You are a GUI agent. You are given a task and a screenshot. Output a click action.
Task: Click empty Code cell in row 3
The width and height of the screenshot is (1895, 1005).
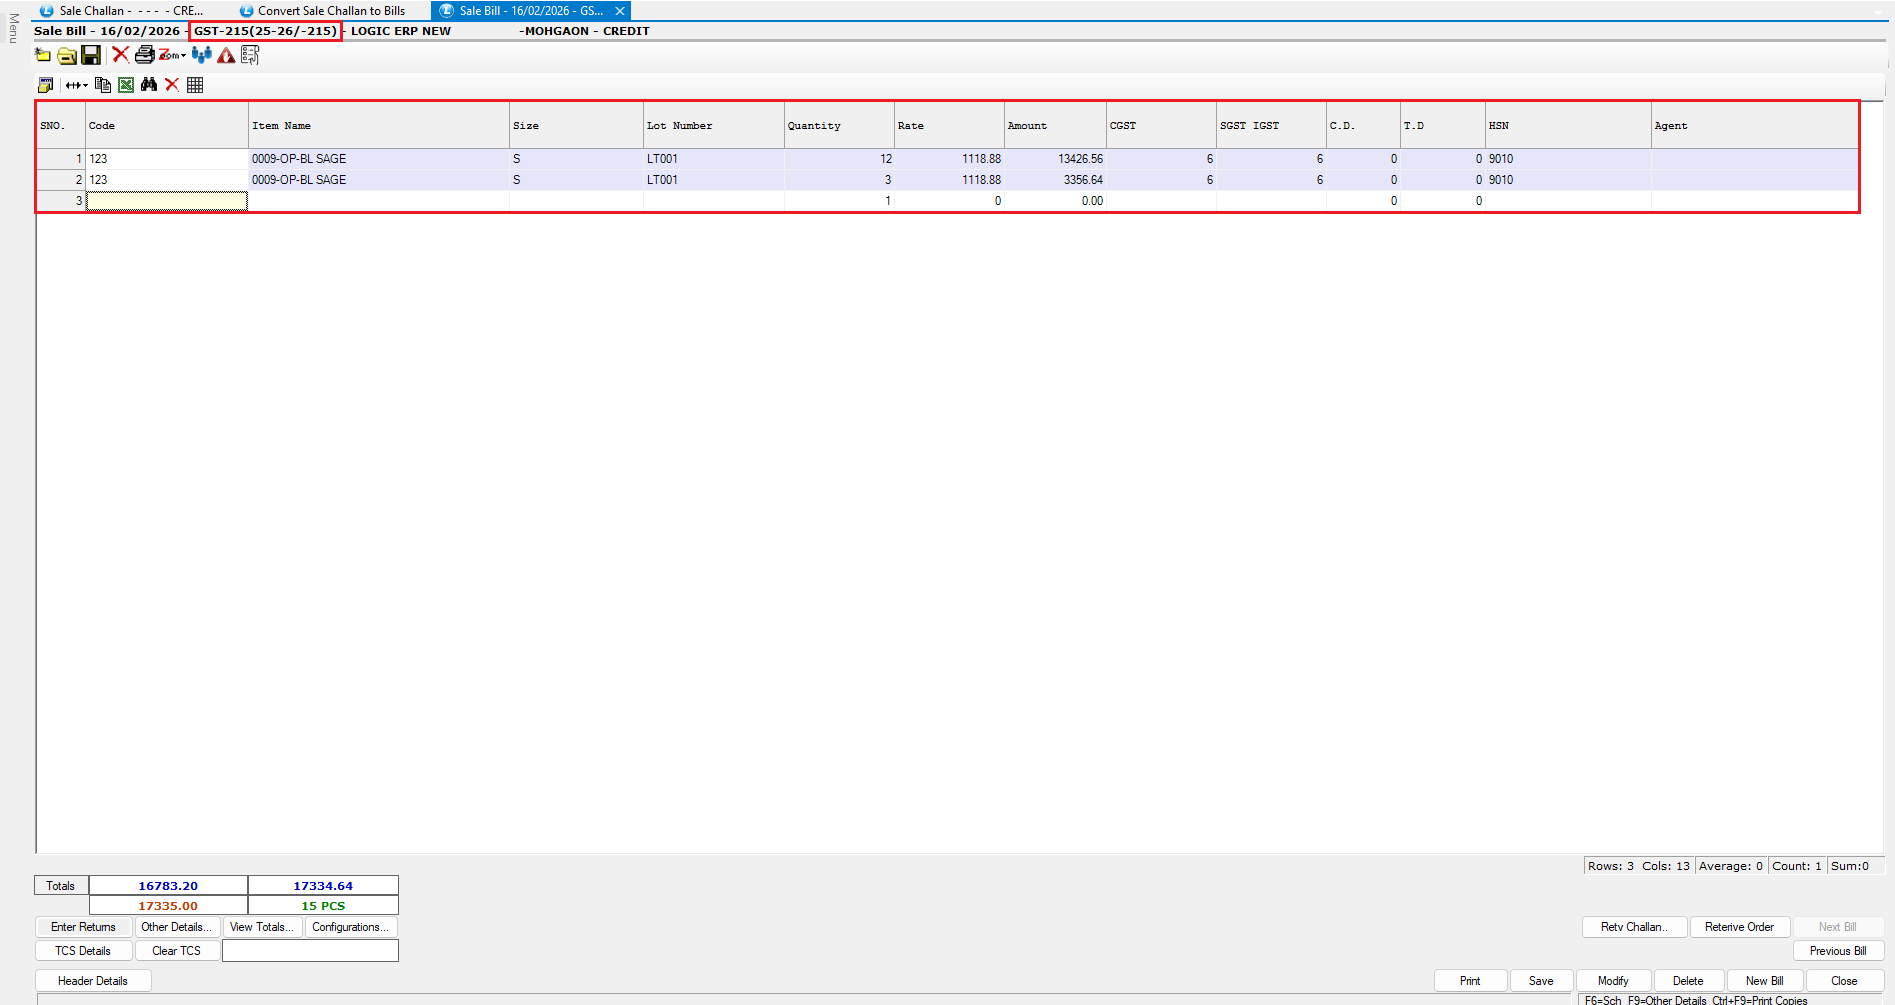coord(167,201)
